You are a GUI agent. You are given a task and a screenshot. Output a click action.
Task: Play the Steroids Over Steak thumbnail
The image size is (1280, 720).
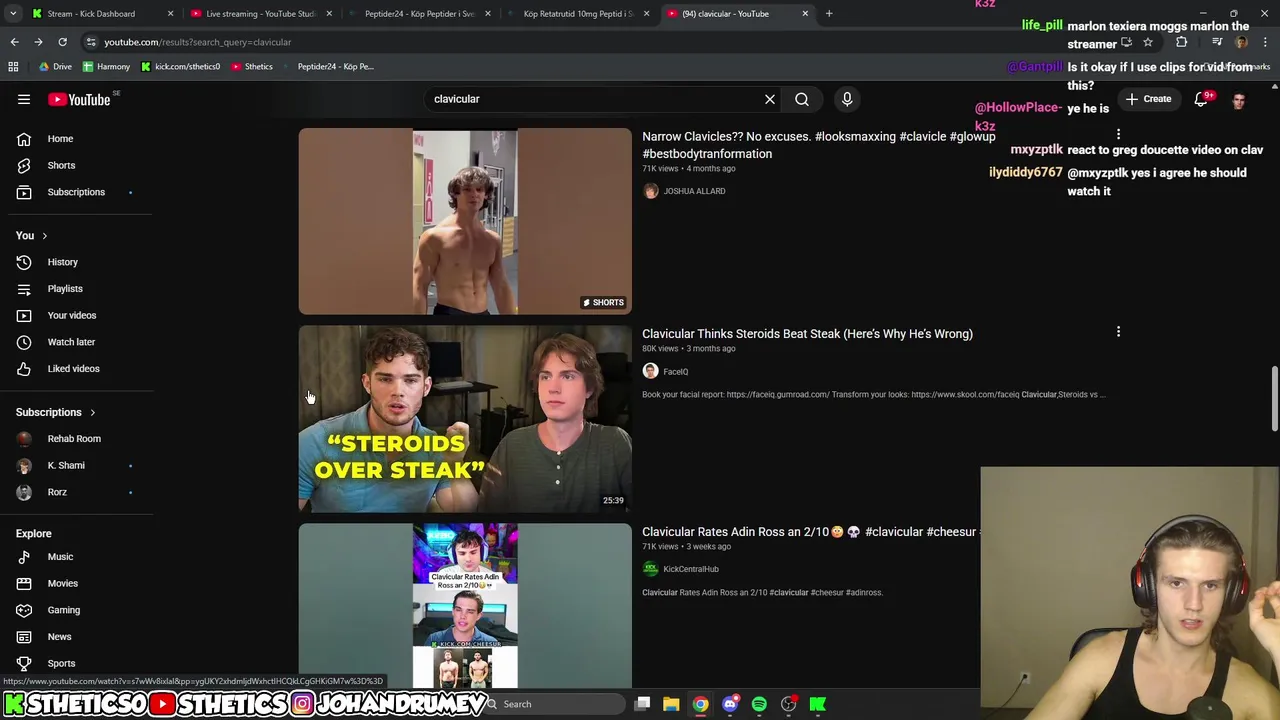(x=465, y=419)
